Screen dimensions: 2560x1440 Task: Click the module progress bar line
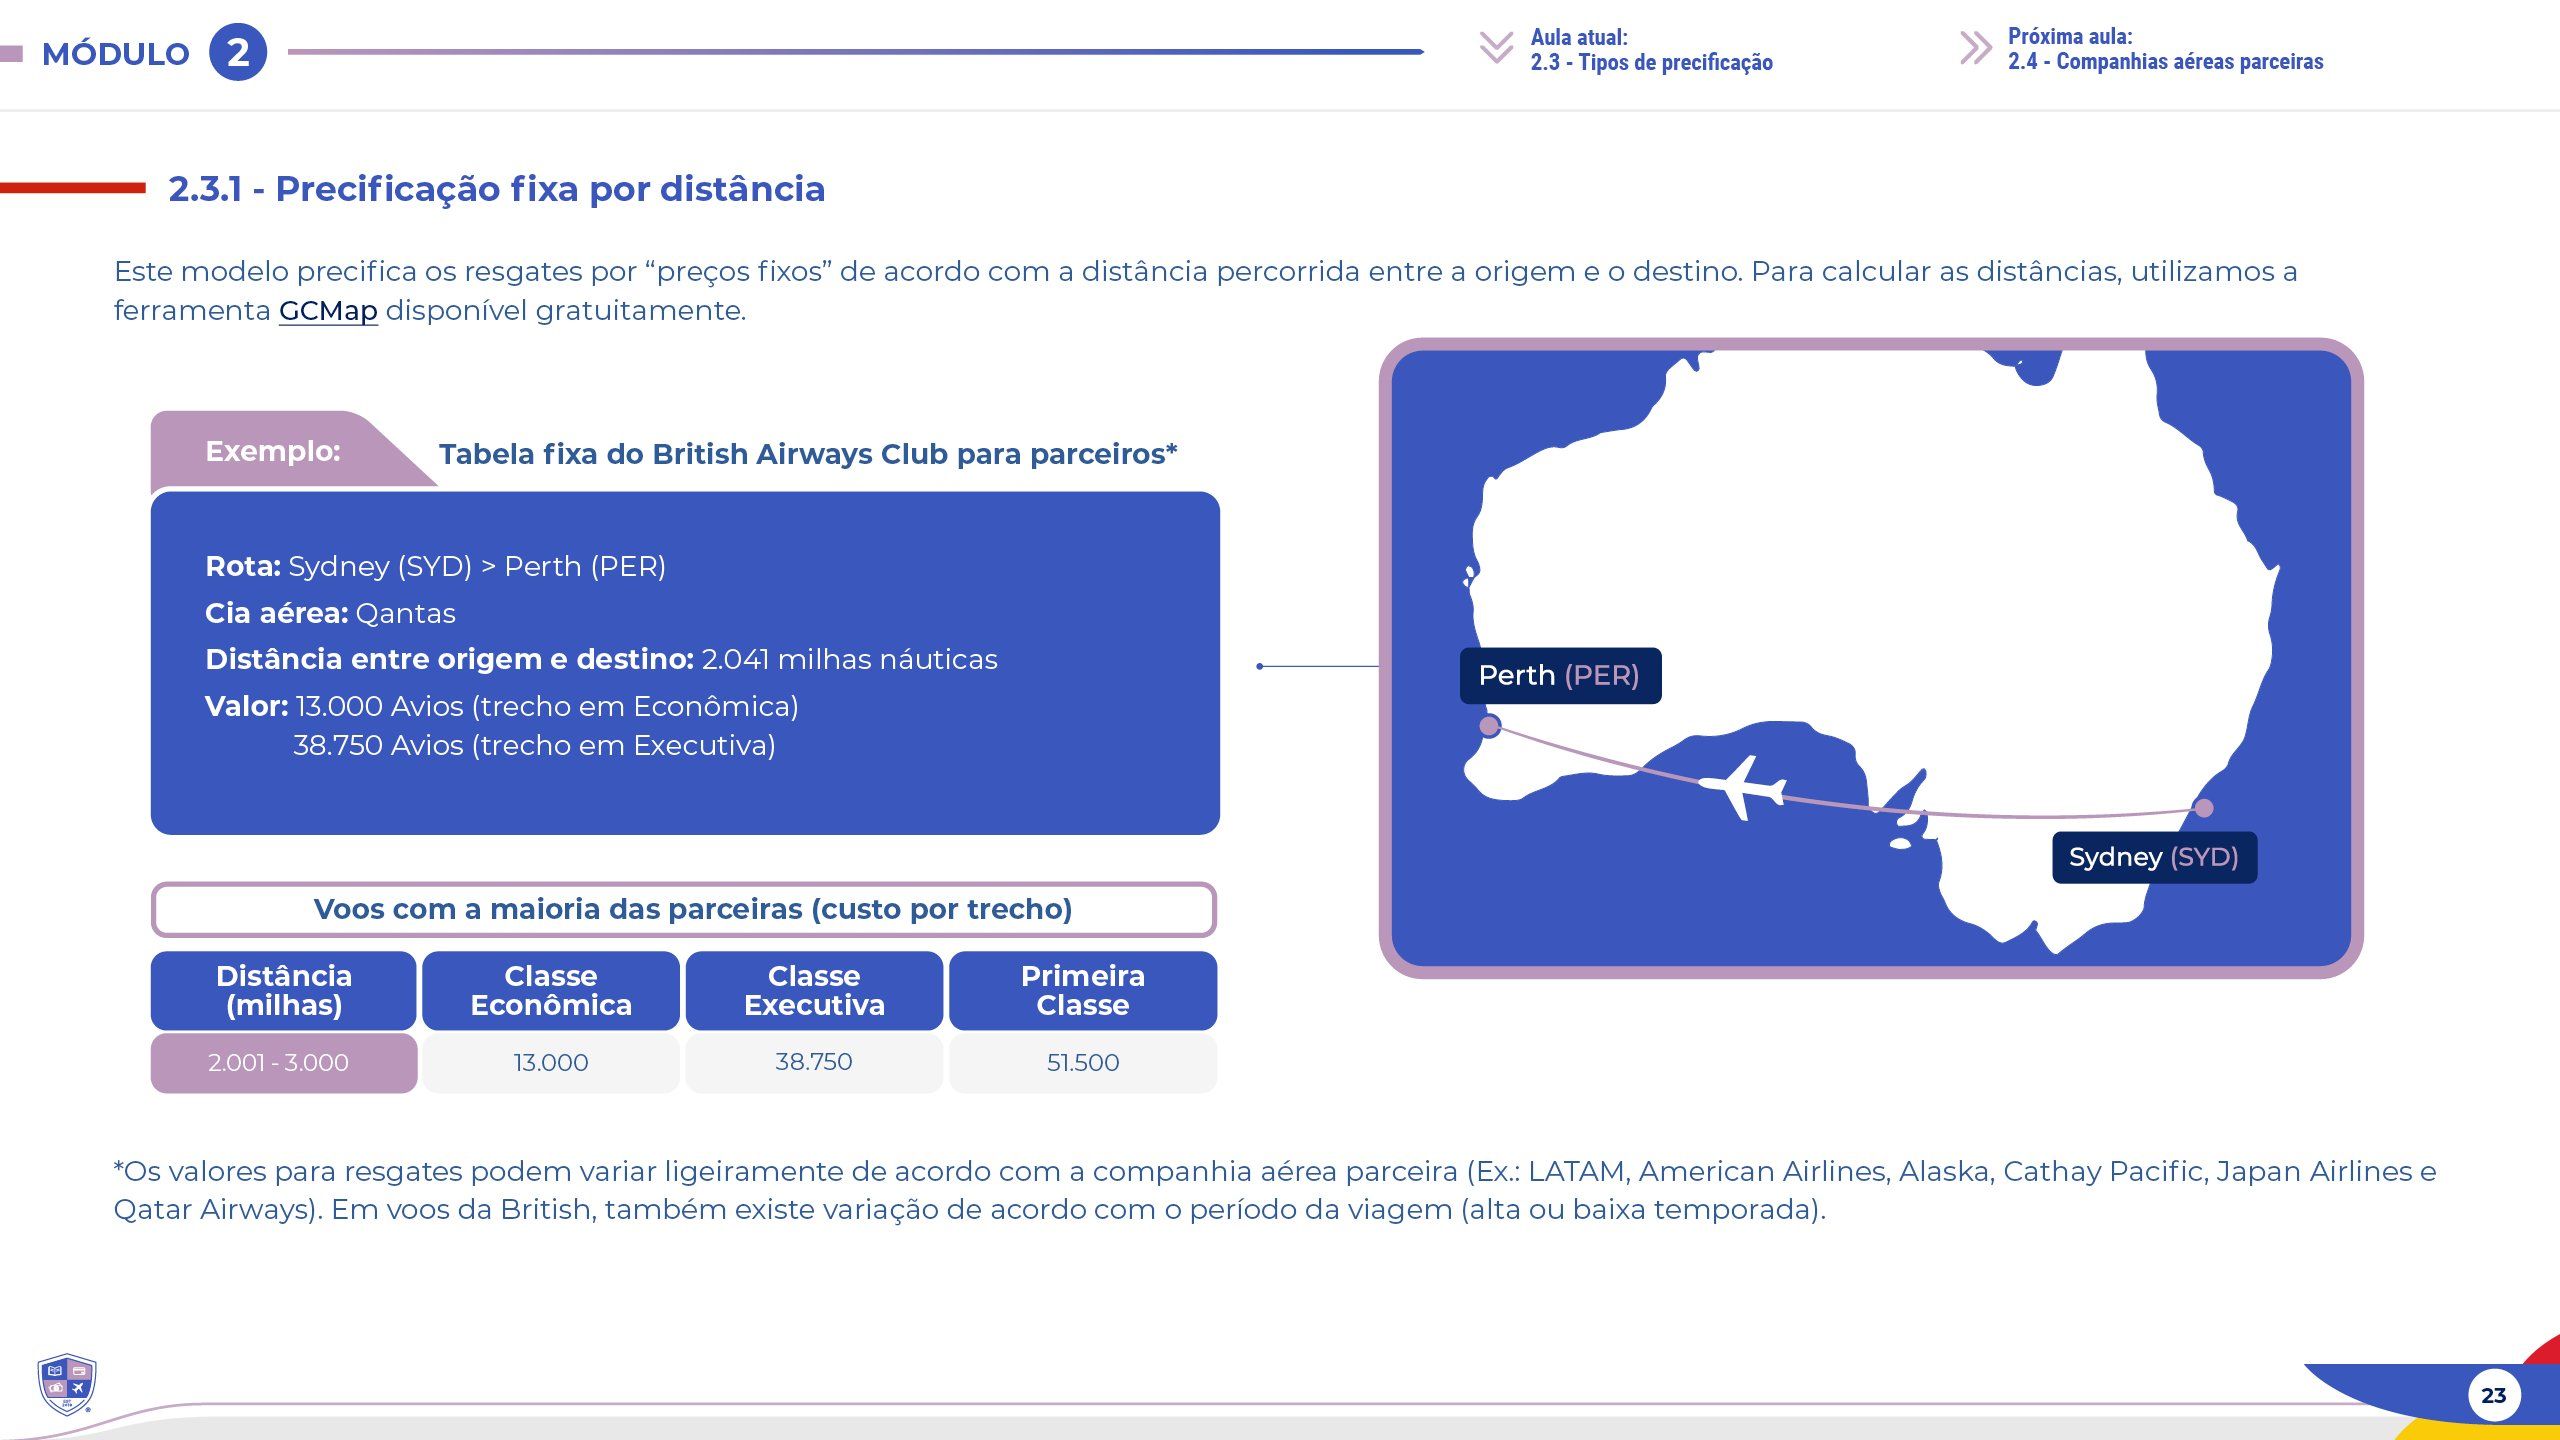coord(855,52)
